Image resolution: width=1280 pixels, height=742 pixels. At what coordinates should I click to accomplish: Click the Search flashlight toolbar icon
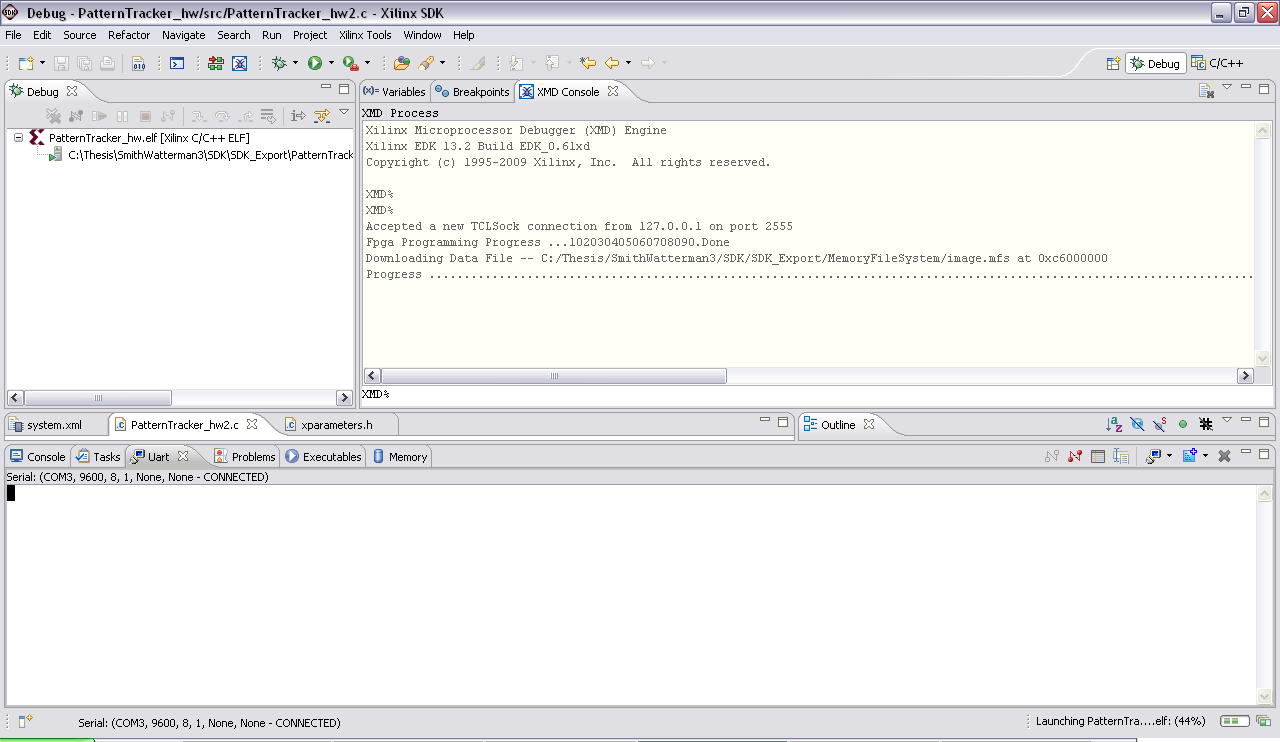pos(426,63)
